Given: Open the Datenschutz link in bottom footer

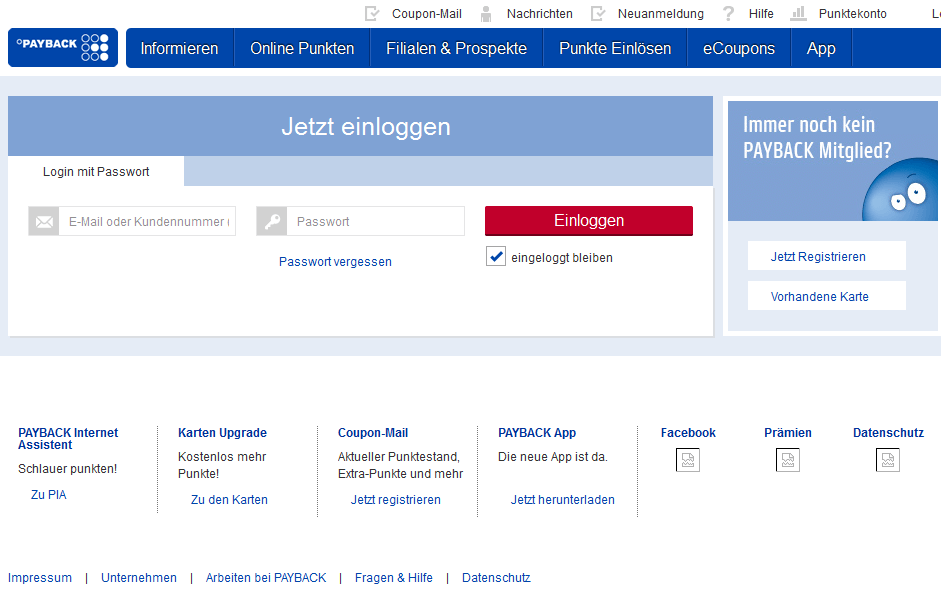Looking at the screenshot, I should click(x=496, y=578).
